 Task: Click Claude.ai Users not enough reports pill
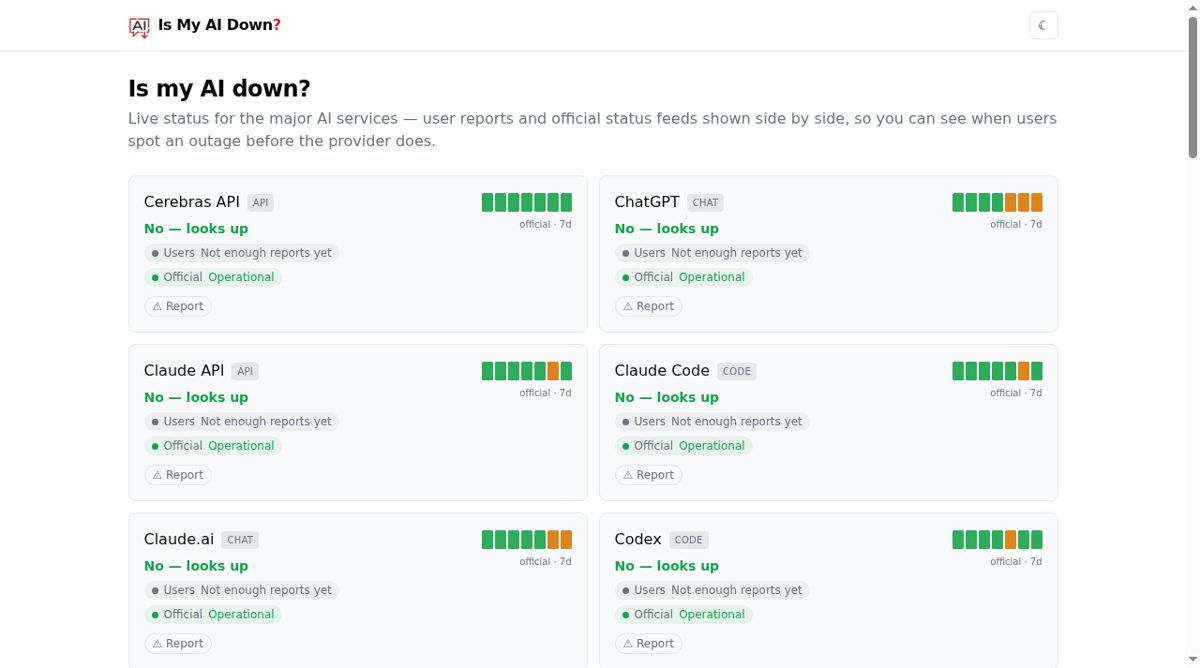pyautogui.click(x=241, y=590)
